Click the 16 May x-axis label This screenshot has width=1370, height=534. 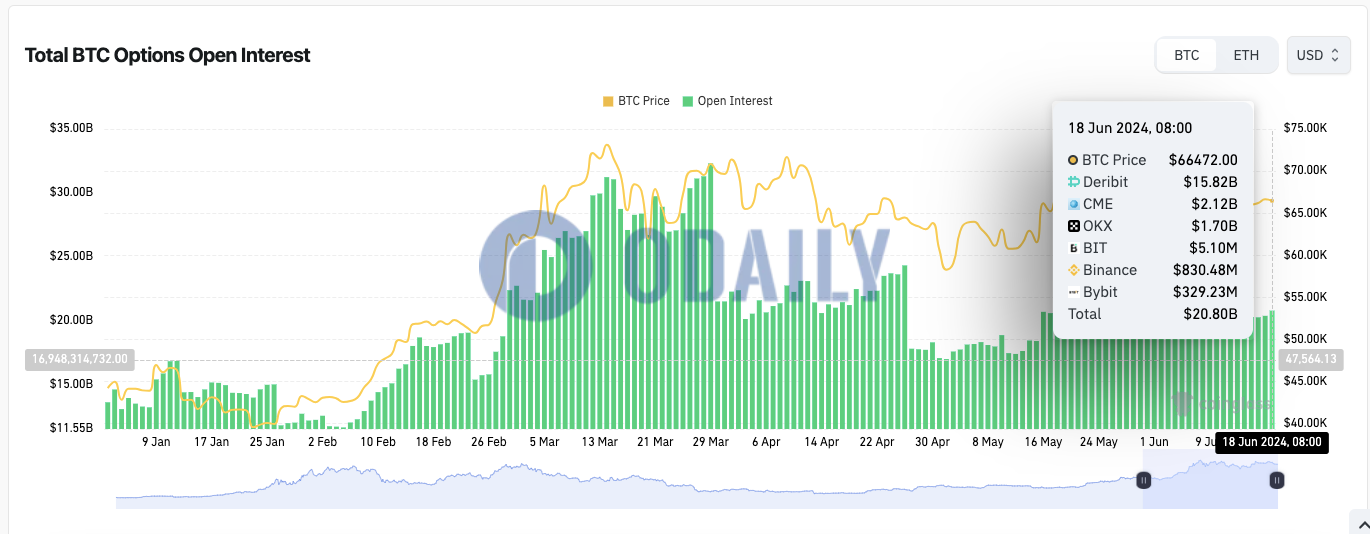pos(1044,441)
